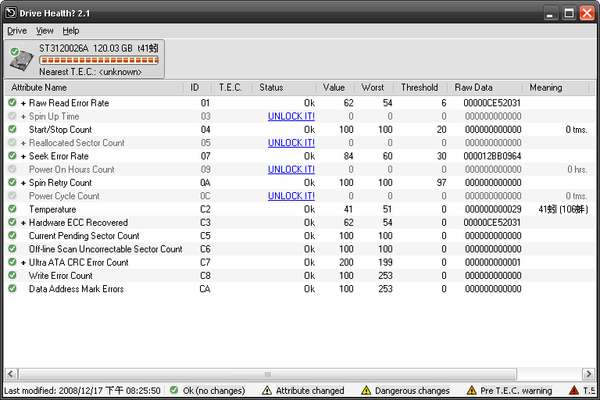Image resolution: width=600 pixels, height=400 pixels.
Task: Expand the plus sign beside Hardware ECC Recovered
Action: click(23, 223)
